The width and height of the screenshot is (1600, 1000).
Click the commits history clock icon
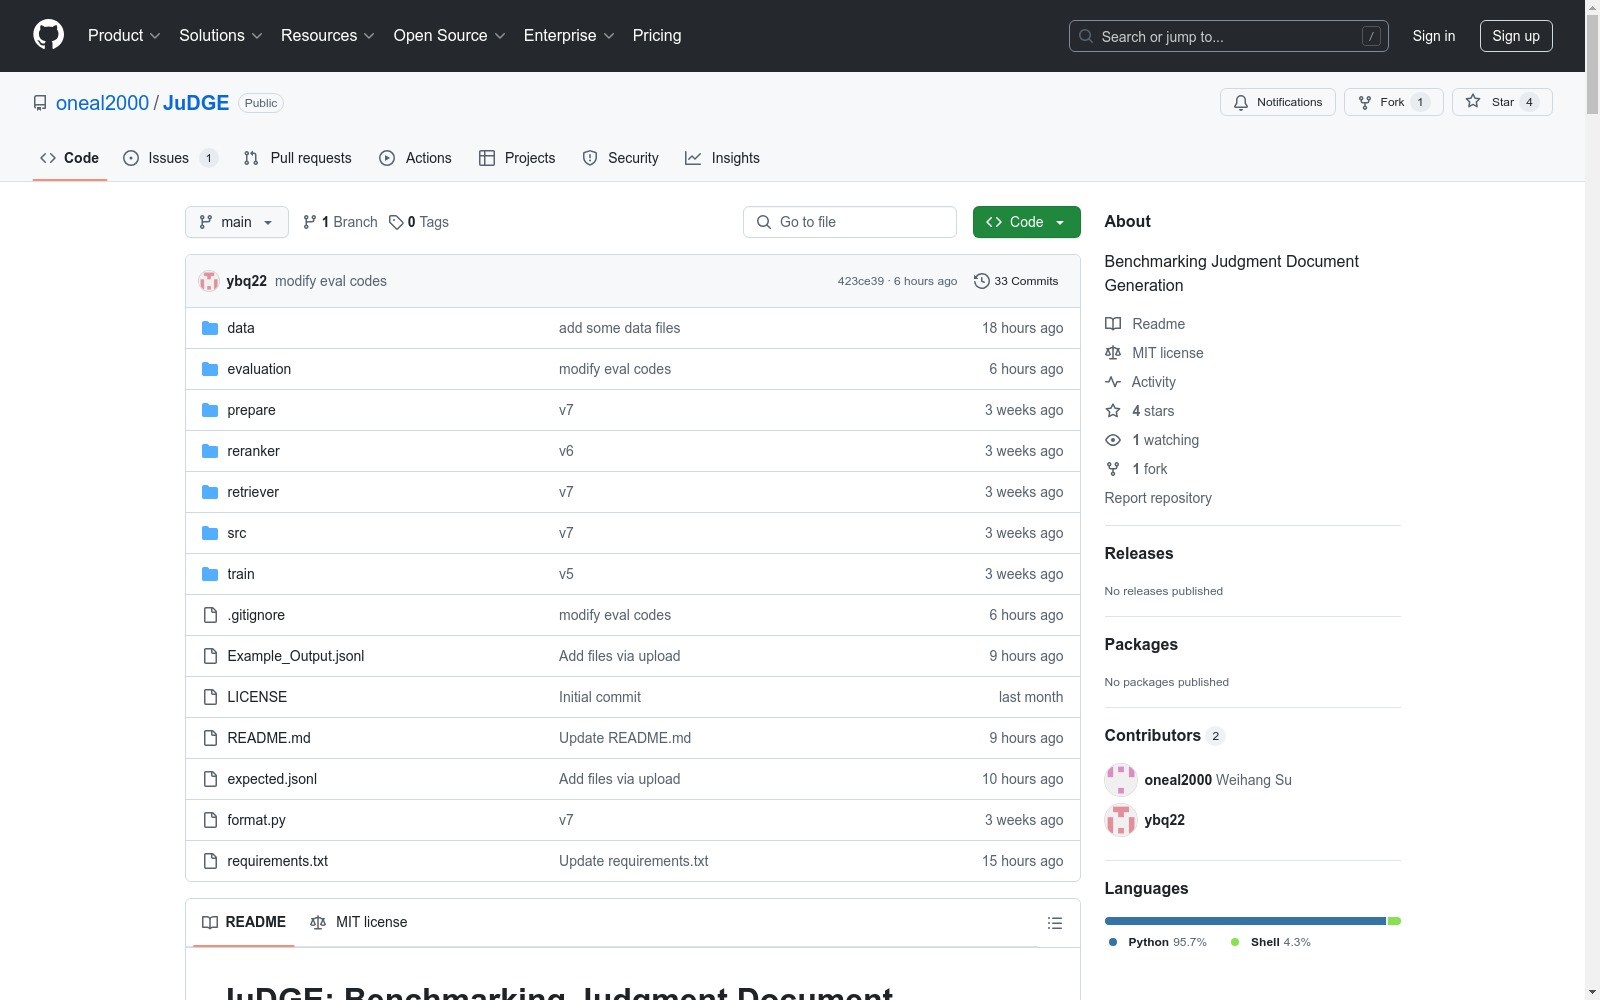[x=982, y=281]
